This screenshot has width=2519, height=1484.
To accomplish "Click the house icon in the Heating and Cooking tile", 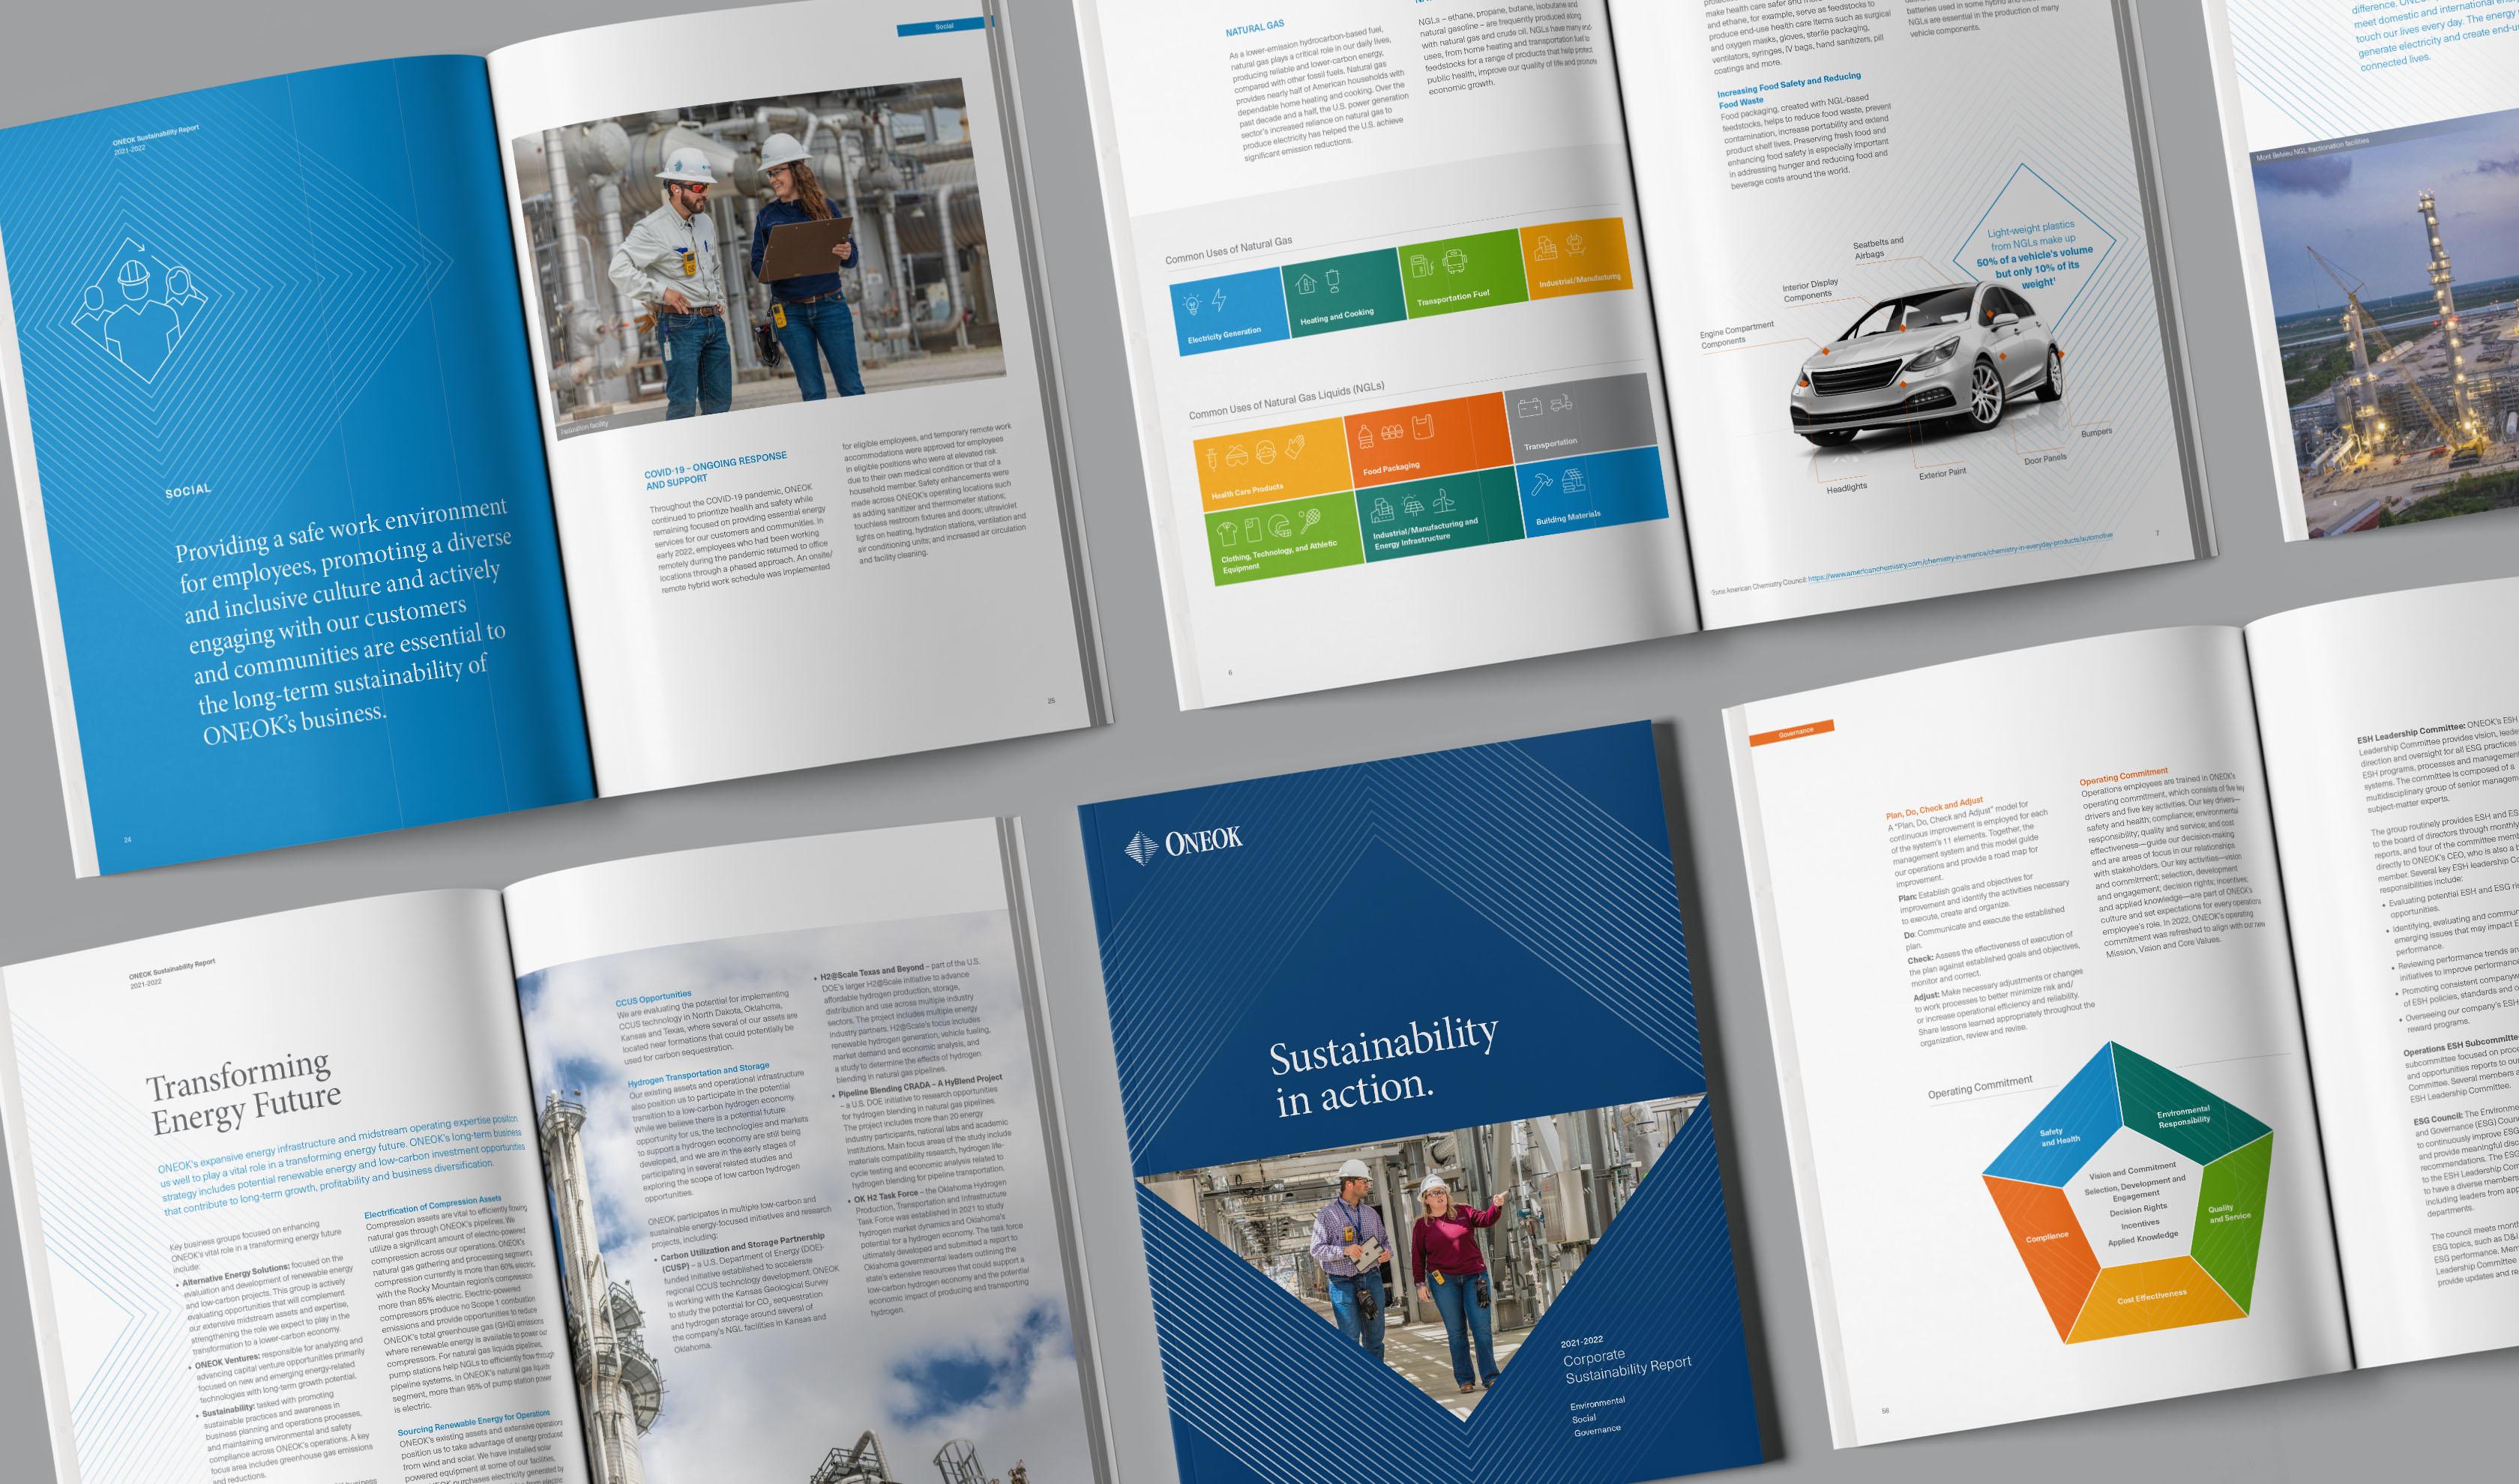I will tap(1306, 285).
